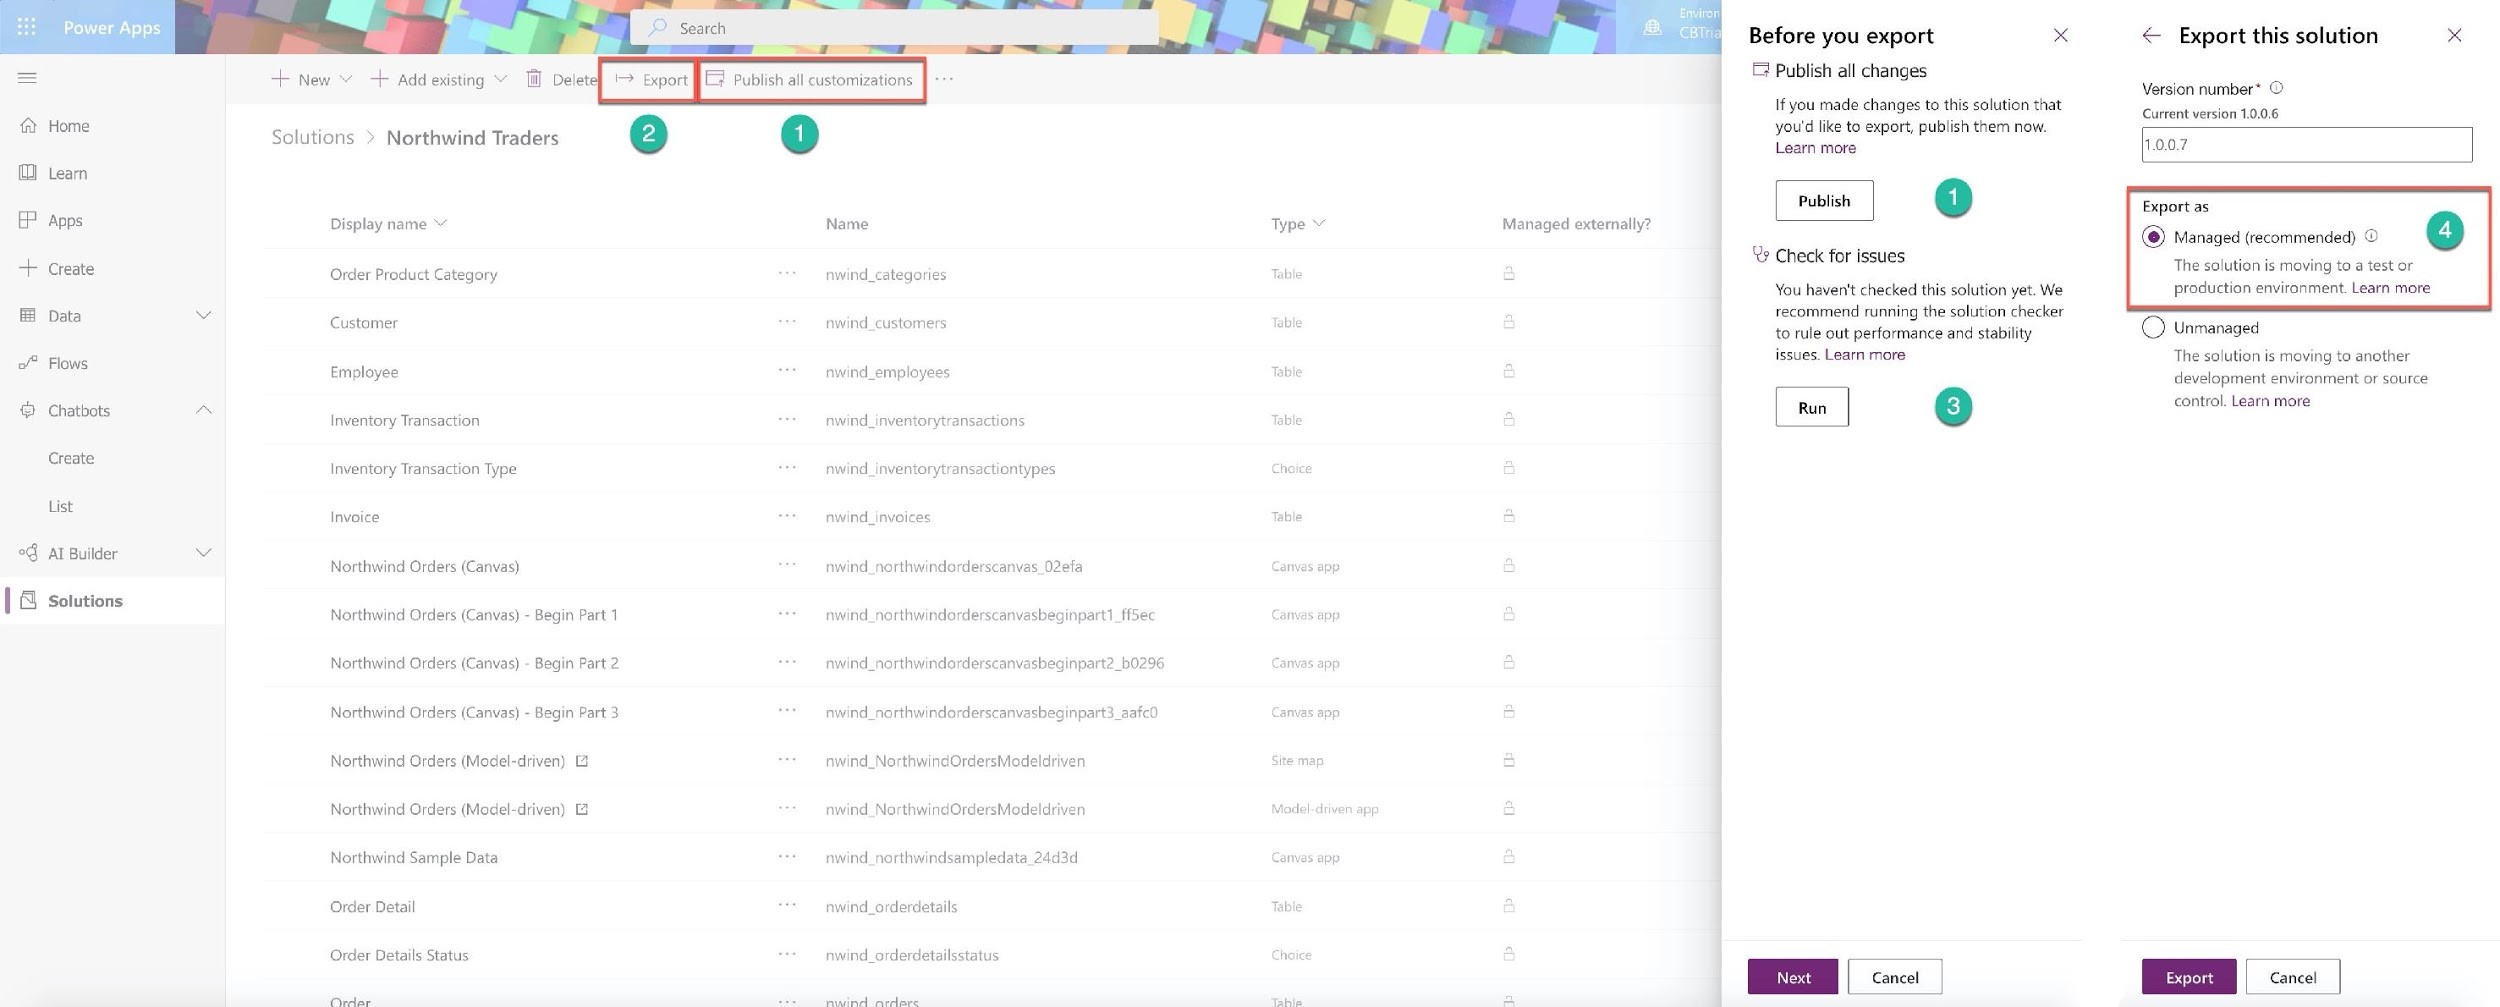
Task: Click Managed externally? column header
Action: [1576, 223]
